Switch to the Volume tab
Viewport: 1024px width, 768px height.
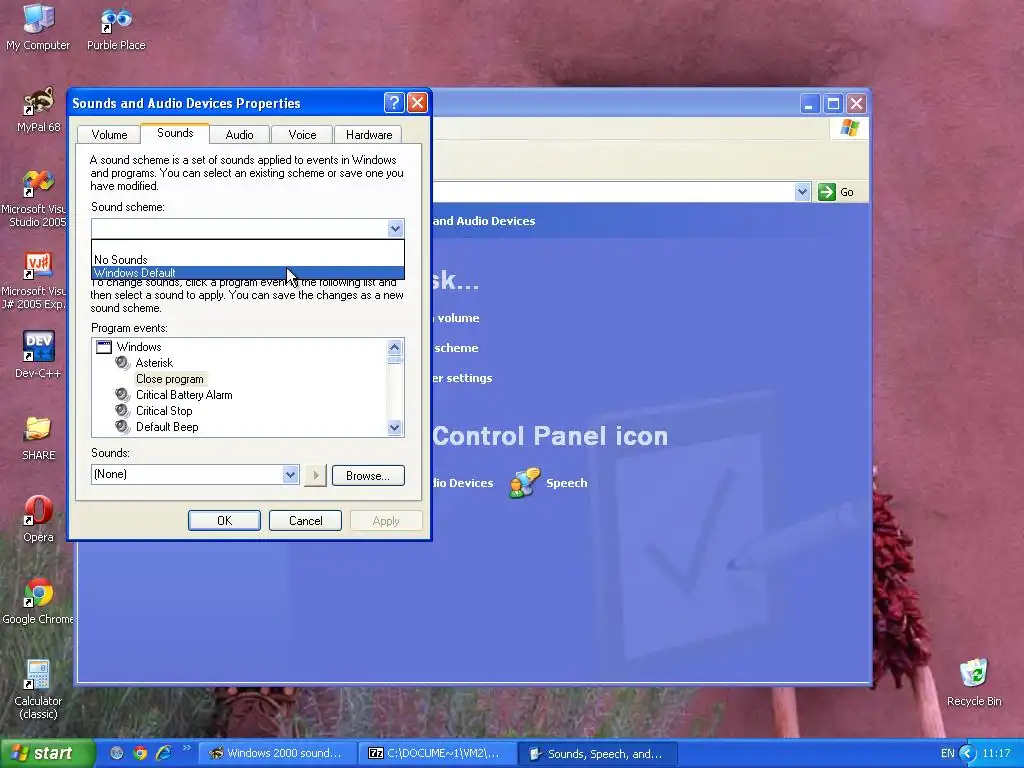109,135
